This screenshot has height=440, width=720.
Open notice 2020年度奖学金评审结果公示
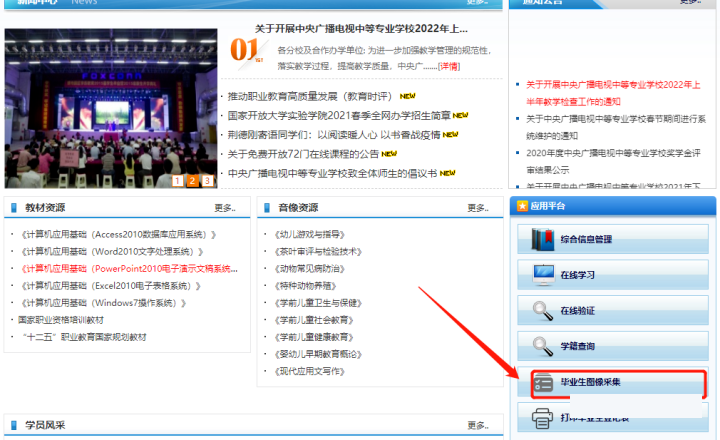click(x=613, y=161)
